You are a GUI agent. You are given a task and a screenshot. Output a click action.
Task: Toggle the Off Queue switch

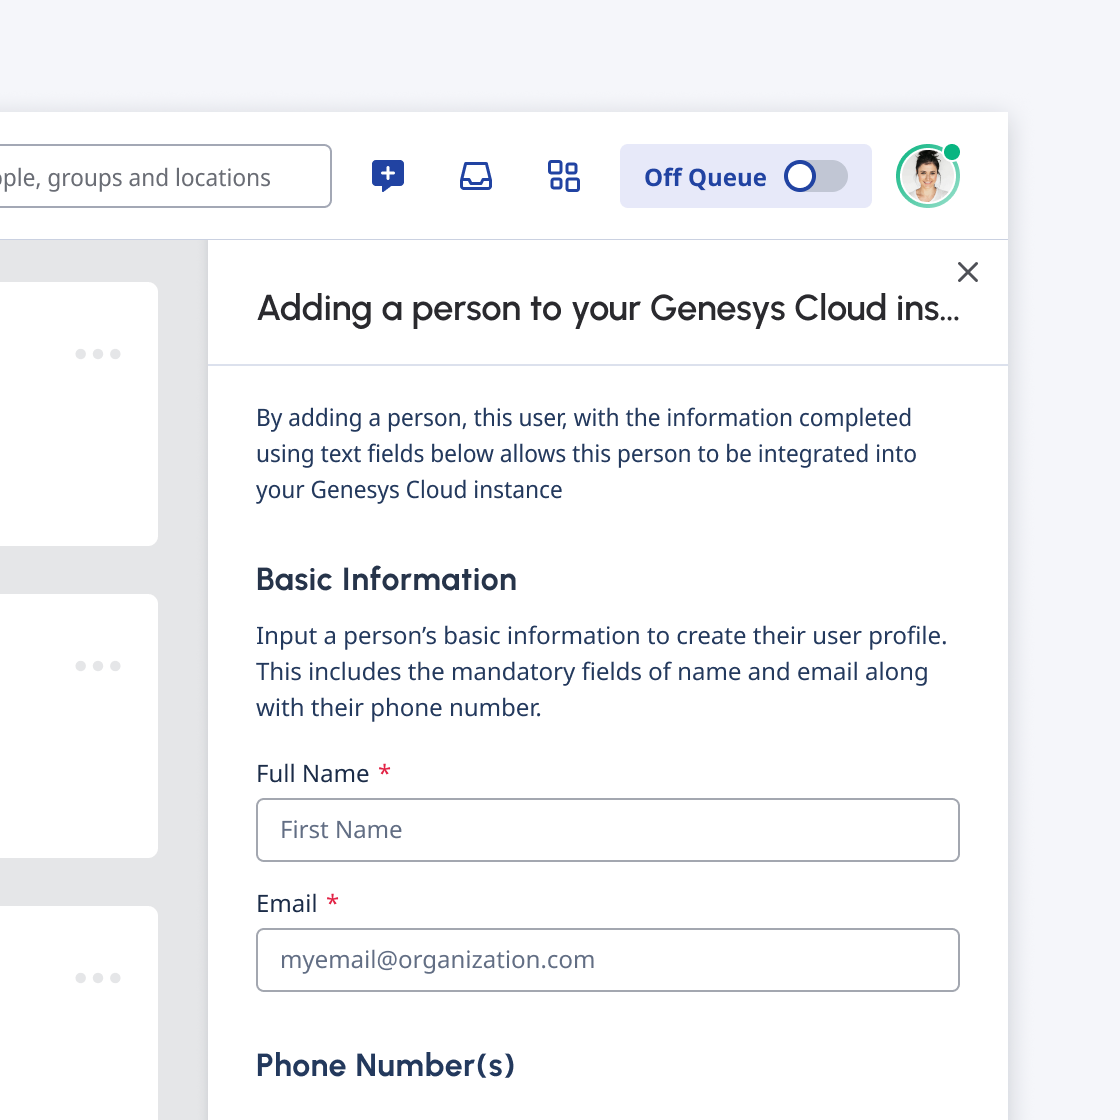[x=815, y=176]
